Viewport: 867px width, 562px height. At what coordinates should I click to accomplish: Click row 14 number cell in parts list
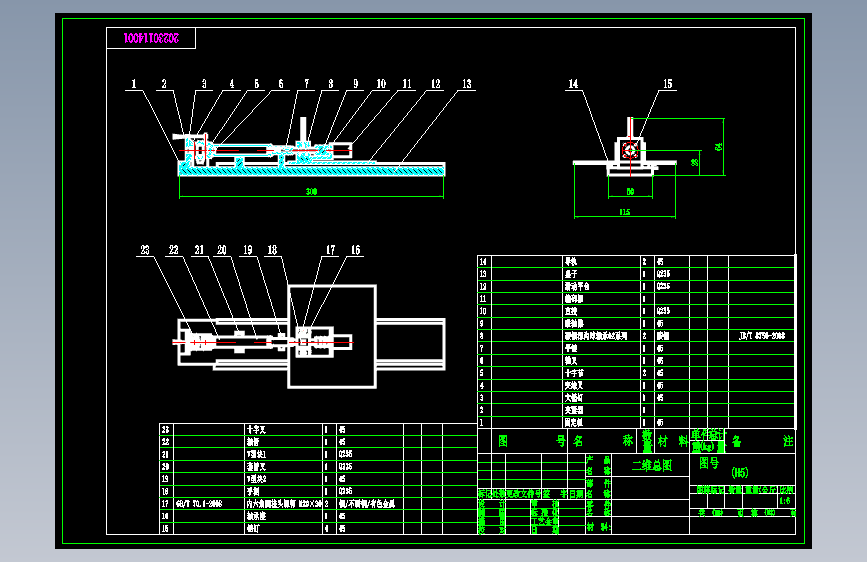pyautogui.click(x=483, y=262)
